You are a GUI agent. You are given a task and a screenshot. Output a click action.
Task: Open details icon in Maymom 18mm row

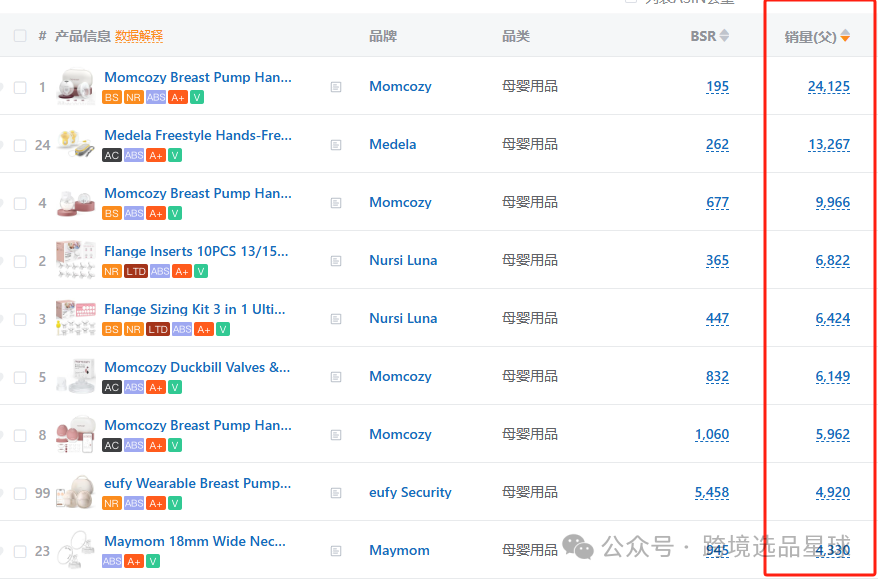[x=336, y=551]
